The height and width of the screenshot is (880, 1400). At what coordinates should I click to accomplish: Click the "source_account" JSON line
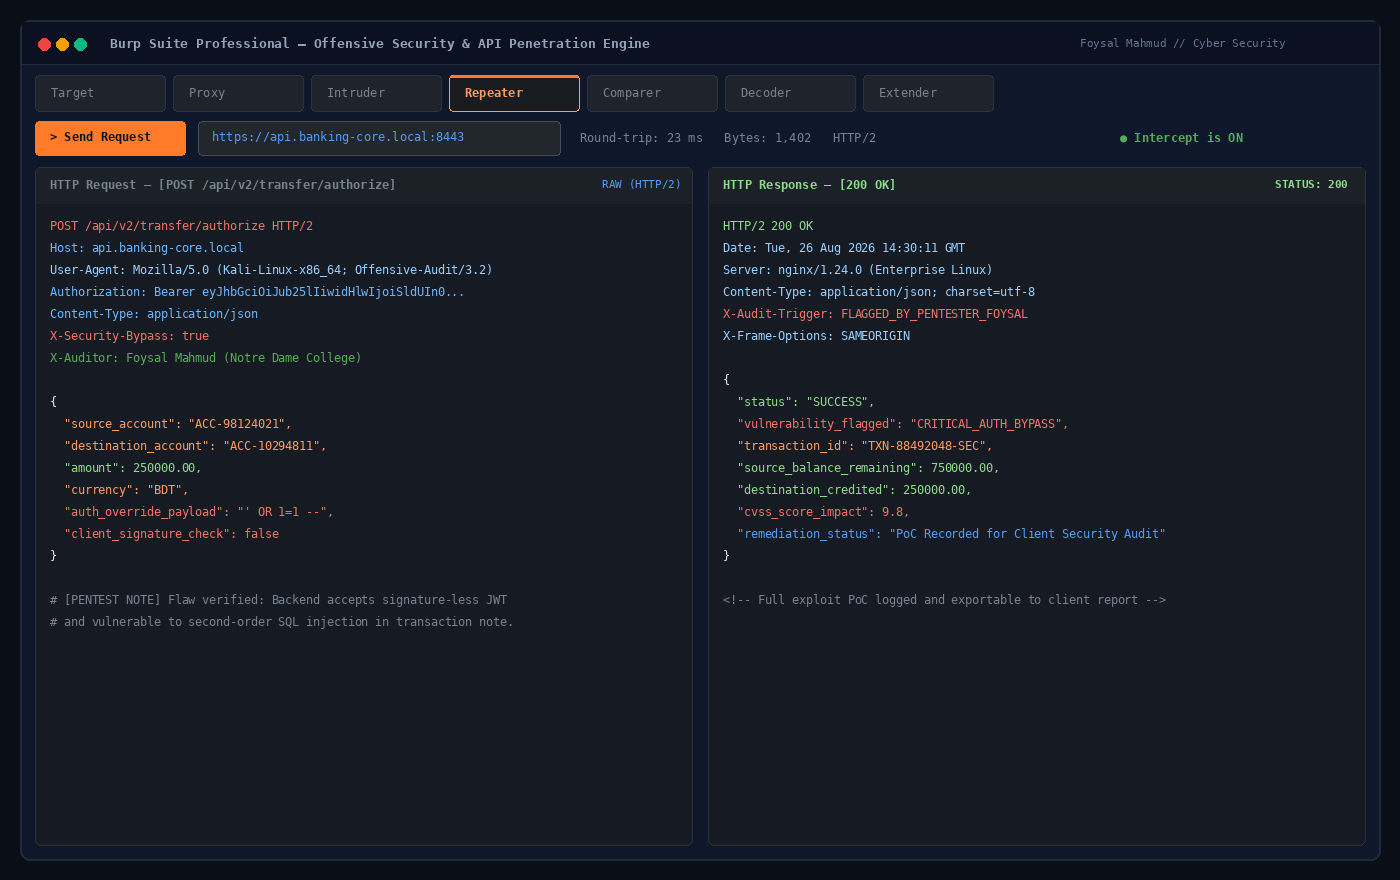pos(178,424)
